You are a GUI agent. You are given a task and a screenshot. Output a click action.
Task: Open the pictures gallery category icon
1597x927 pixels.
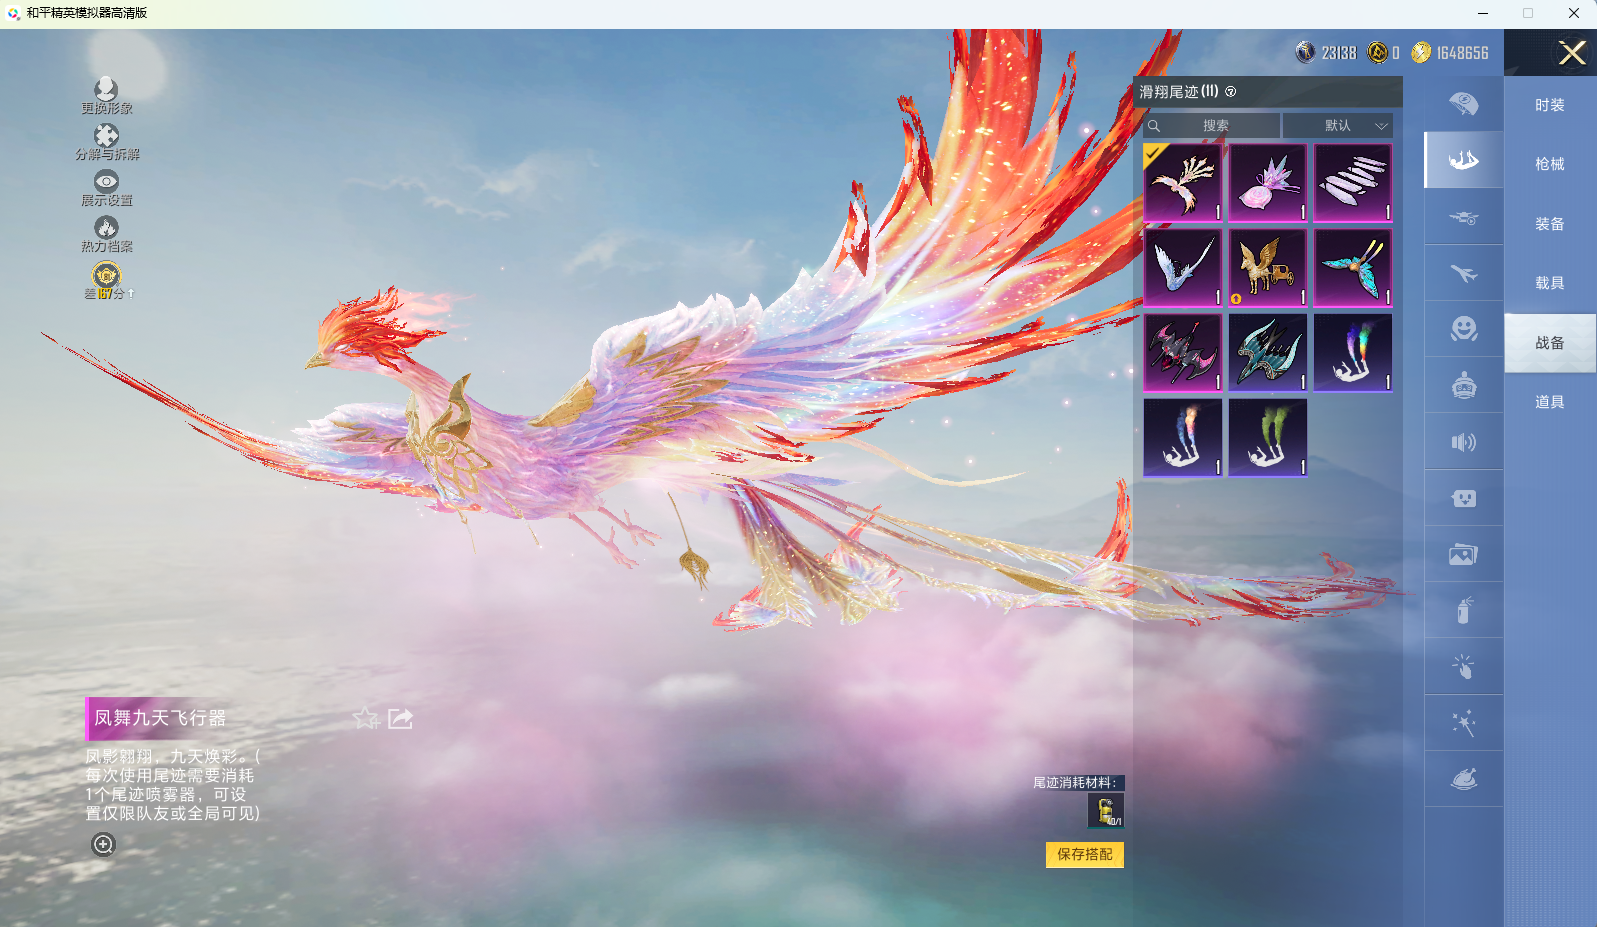click(x=1464, y=554)
